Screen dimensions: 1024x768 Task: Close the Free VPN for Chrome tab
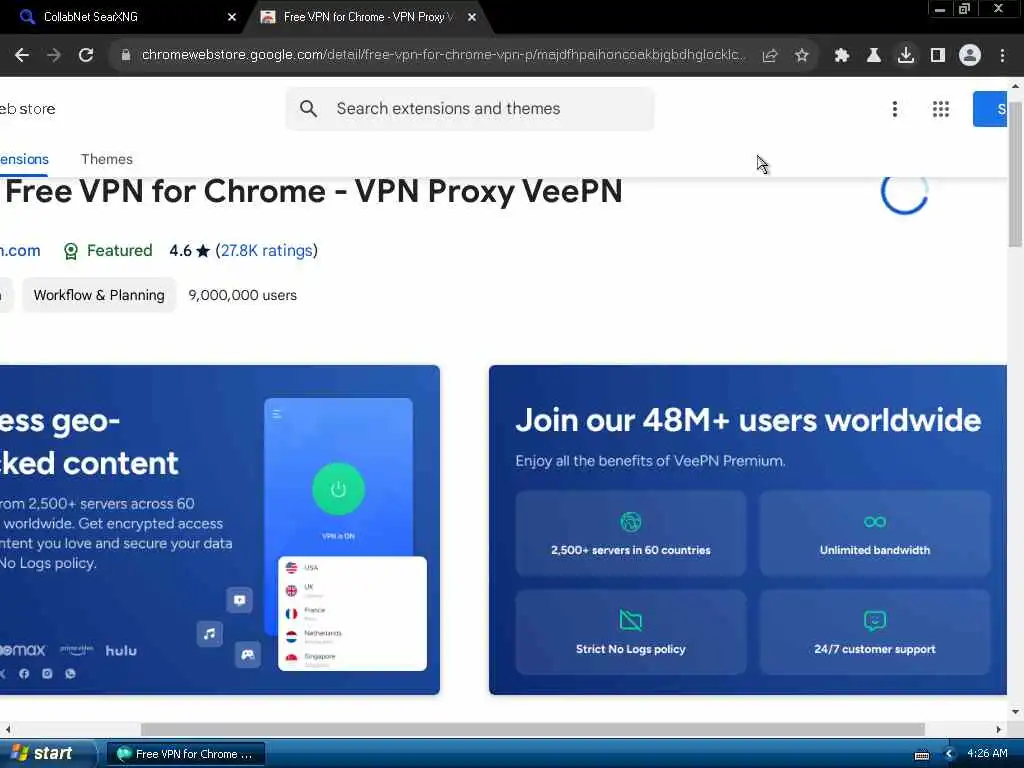pos(472,18)
